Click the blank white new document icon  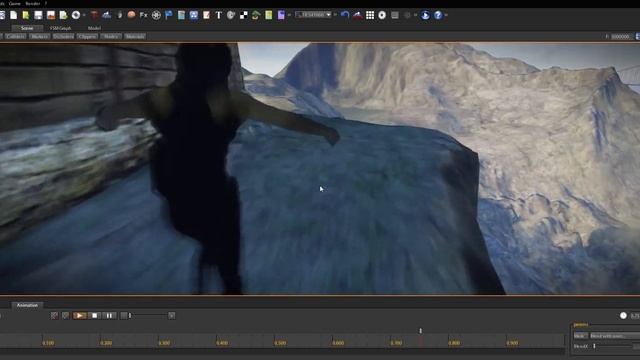click(x=14, y=15)
